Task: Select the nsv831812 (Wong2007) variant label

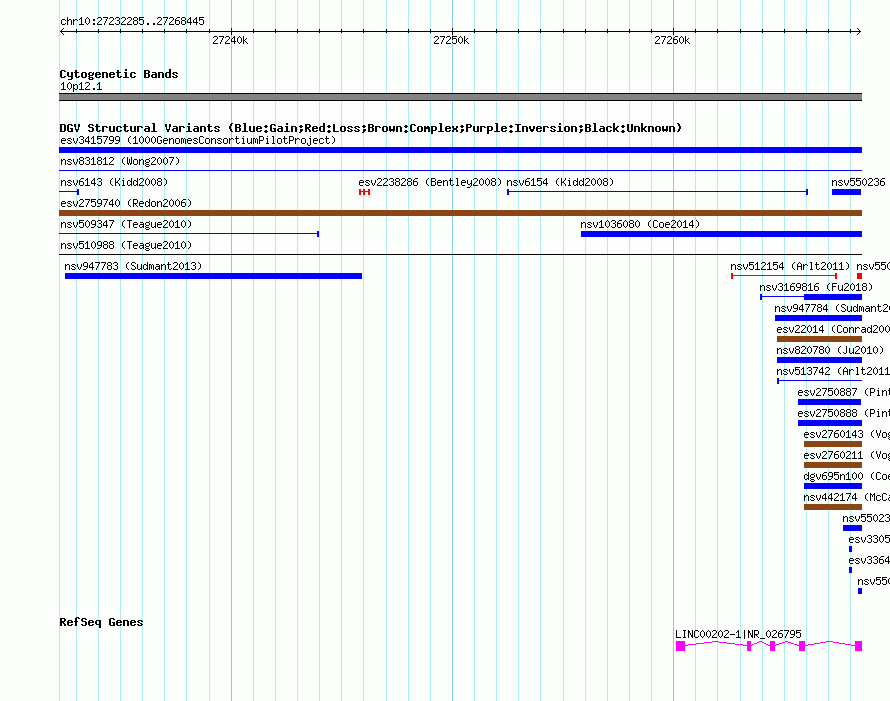Action: (x=120, y=161)
